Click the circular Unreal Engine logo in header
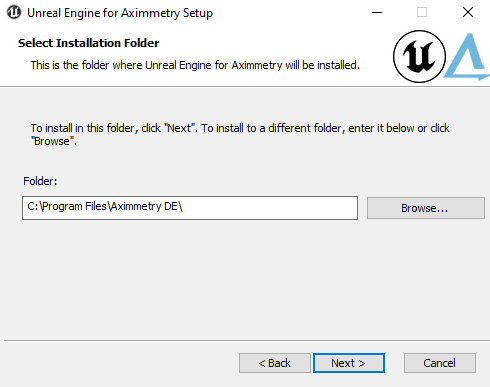Viewport: 490px width, 387px height. (x=419, y=56)
